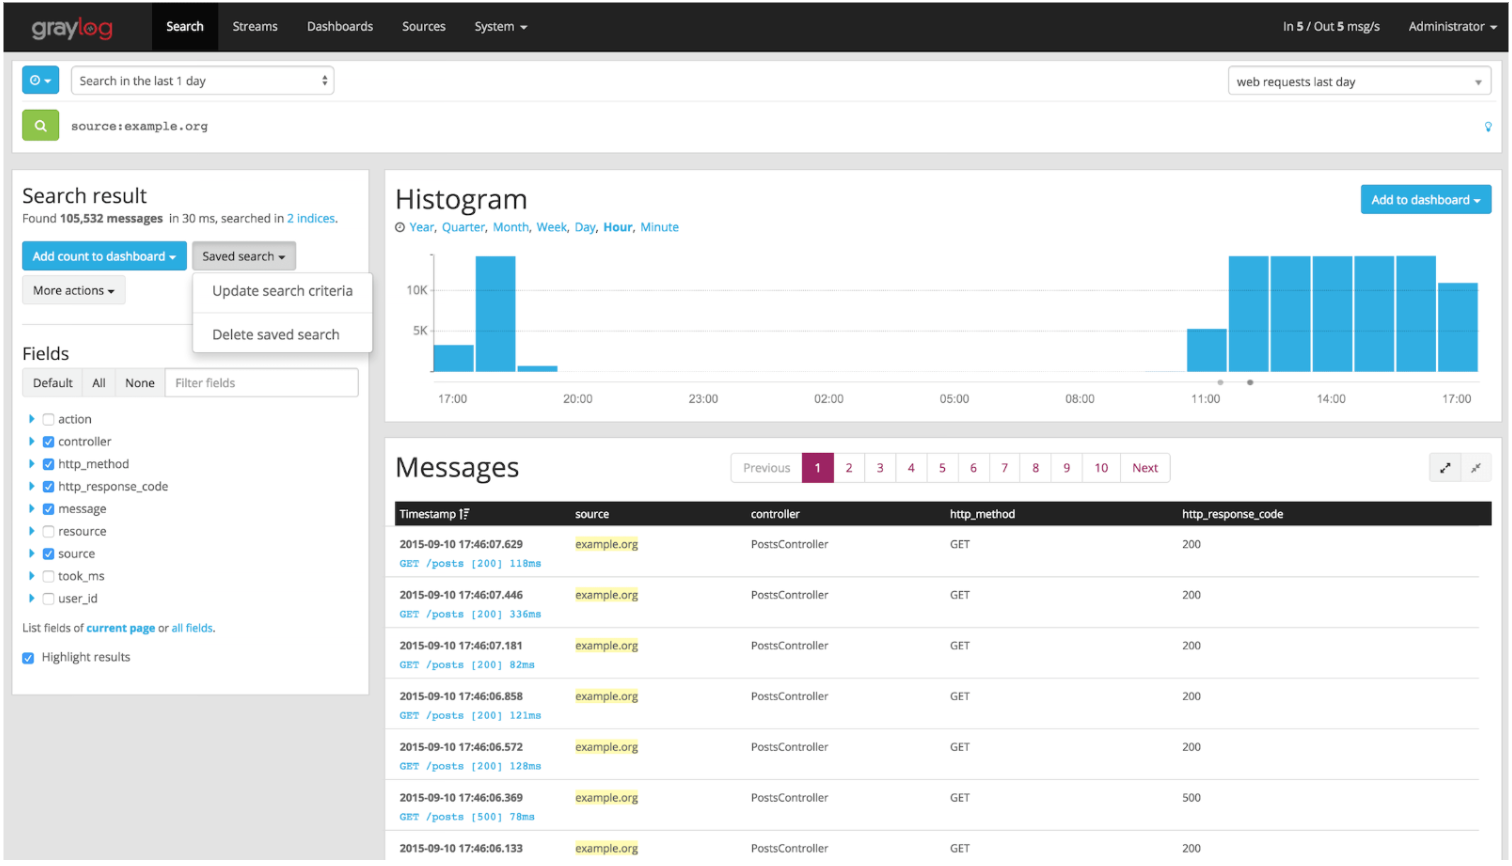Go to messages page 2

(849, 468)
